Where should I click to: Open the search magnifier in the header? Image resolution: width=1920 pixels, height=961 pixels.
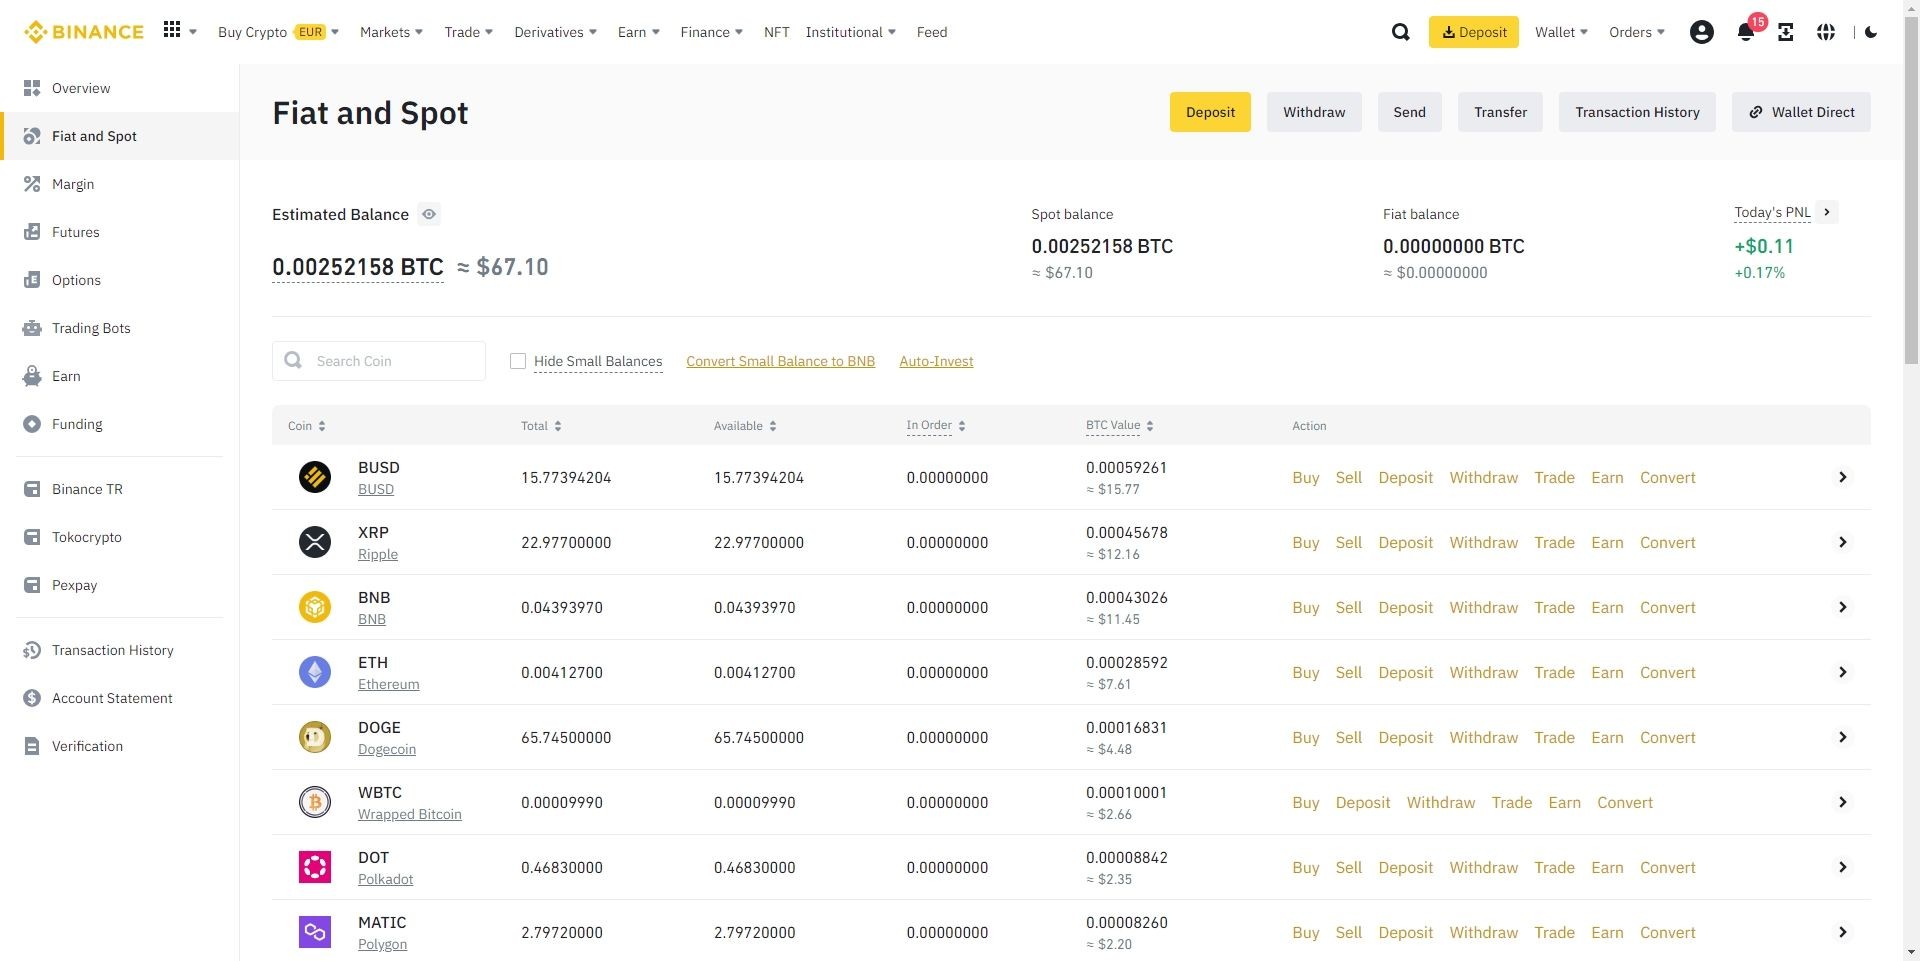[x=1400, y=32]
